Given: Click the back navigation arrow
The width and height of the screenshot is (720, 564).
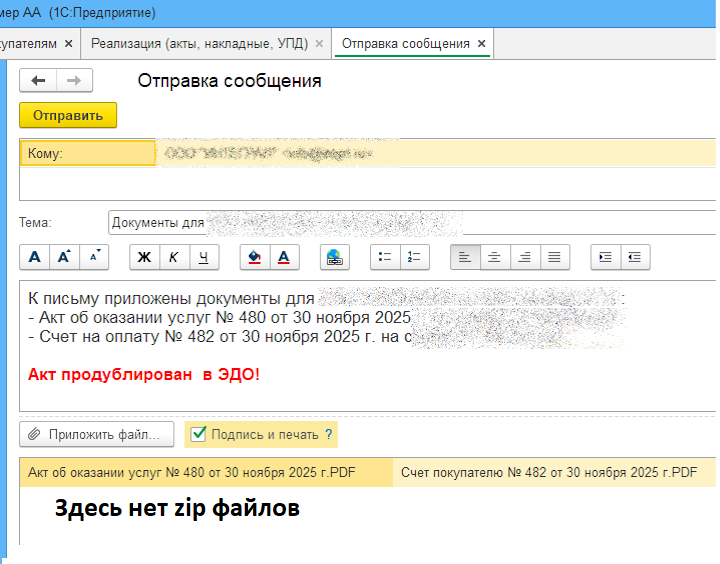Looking at the screenshot, I should pos(38,81).
